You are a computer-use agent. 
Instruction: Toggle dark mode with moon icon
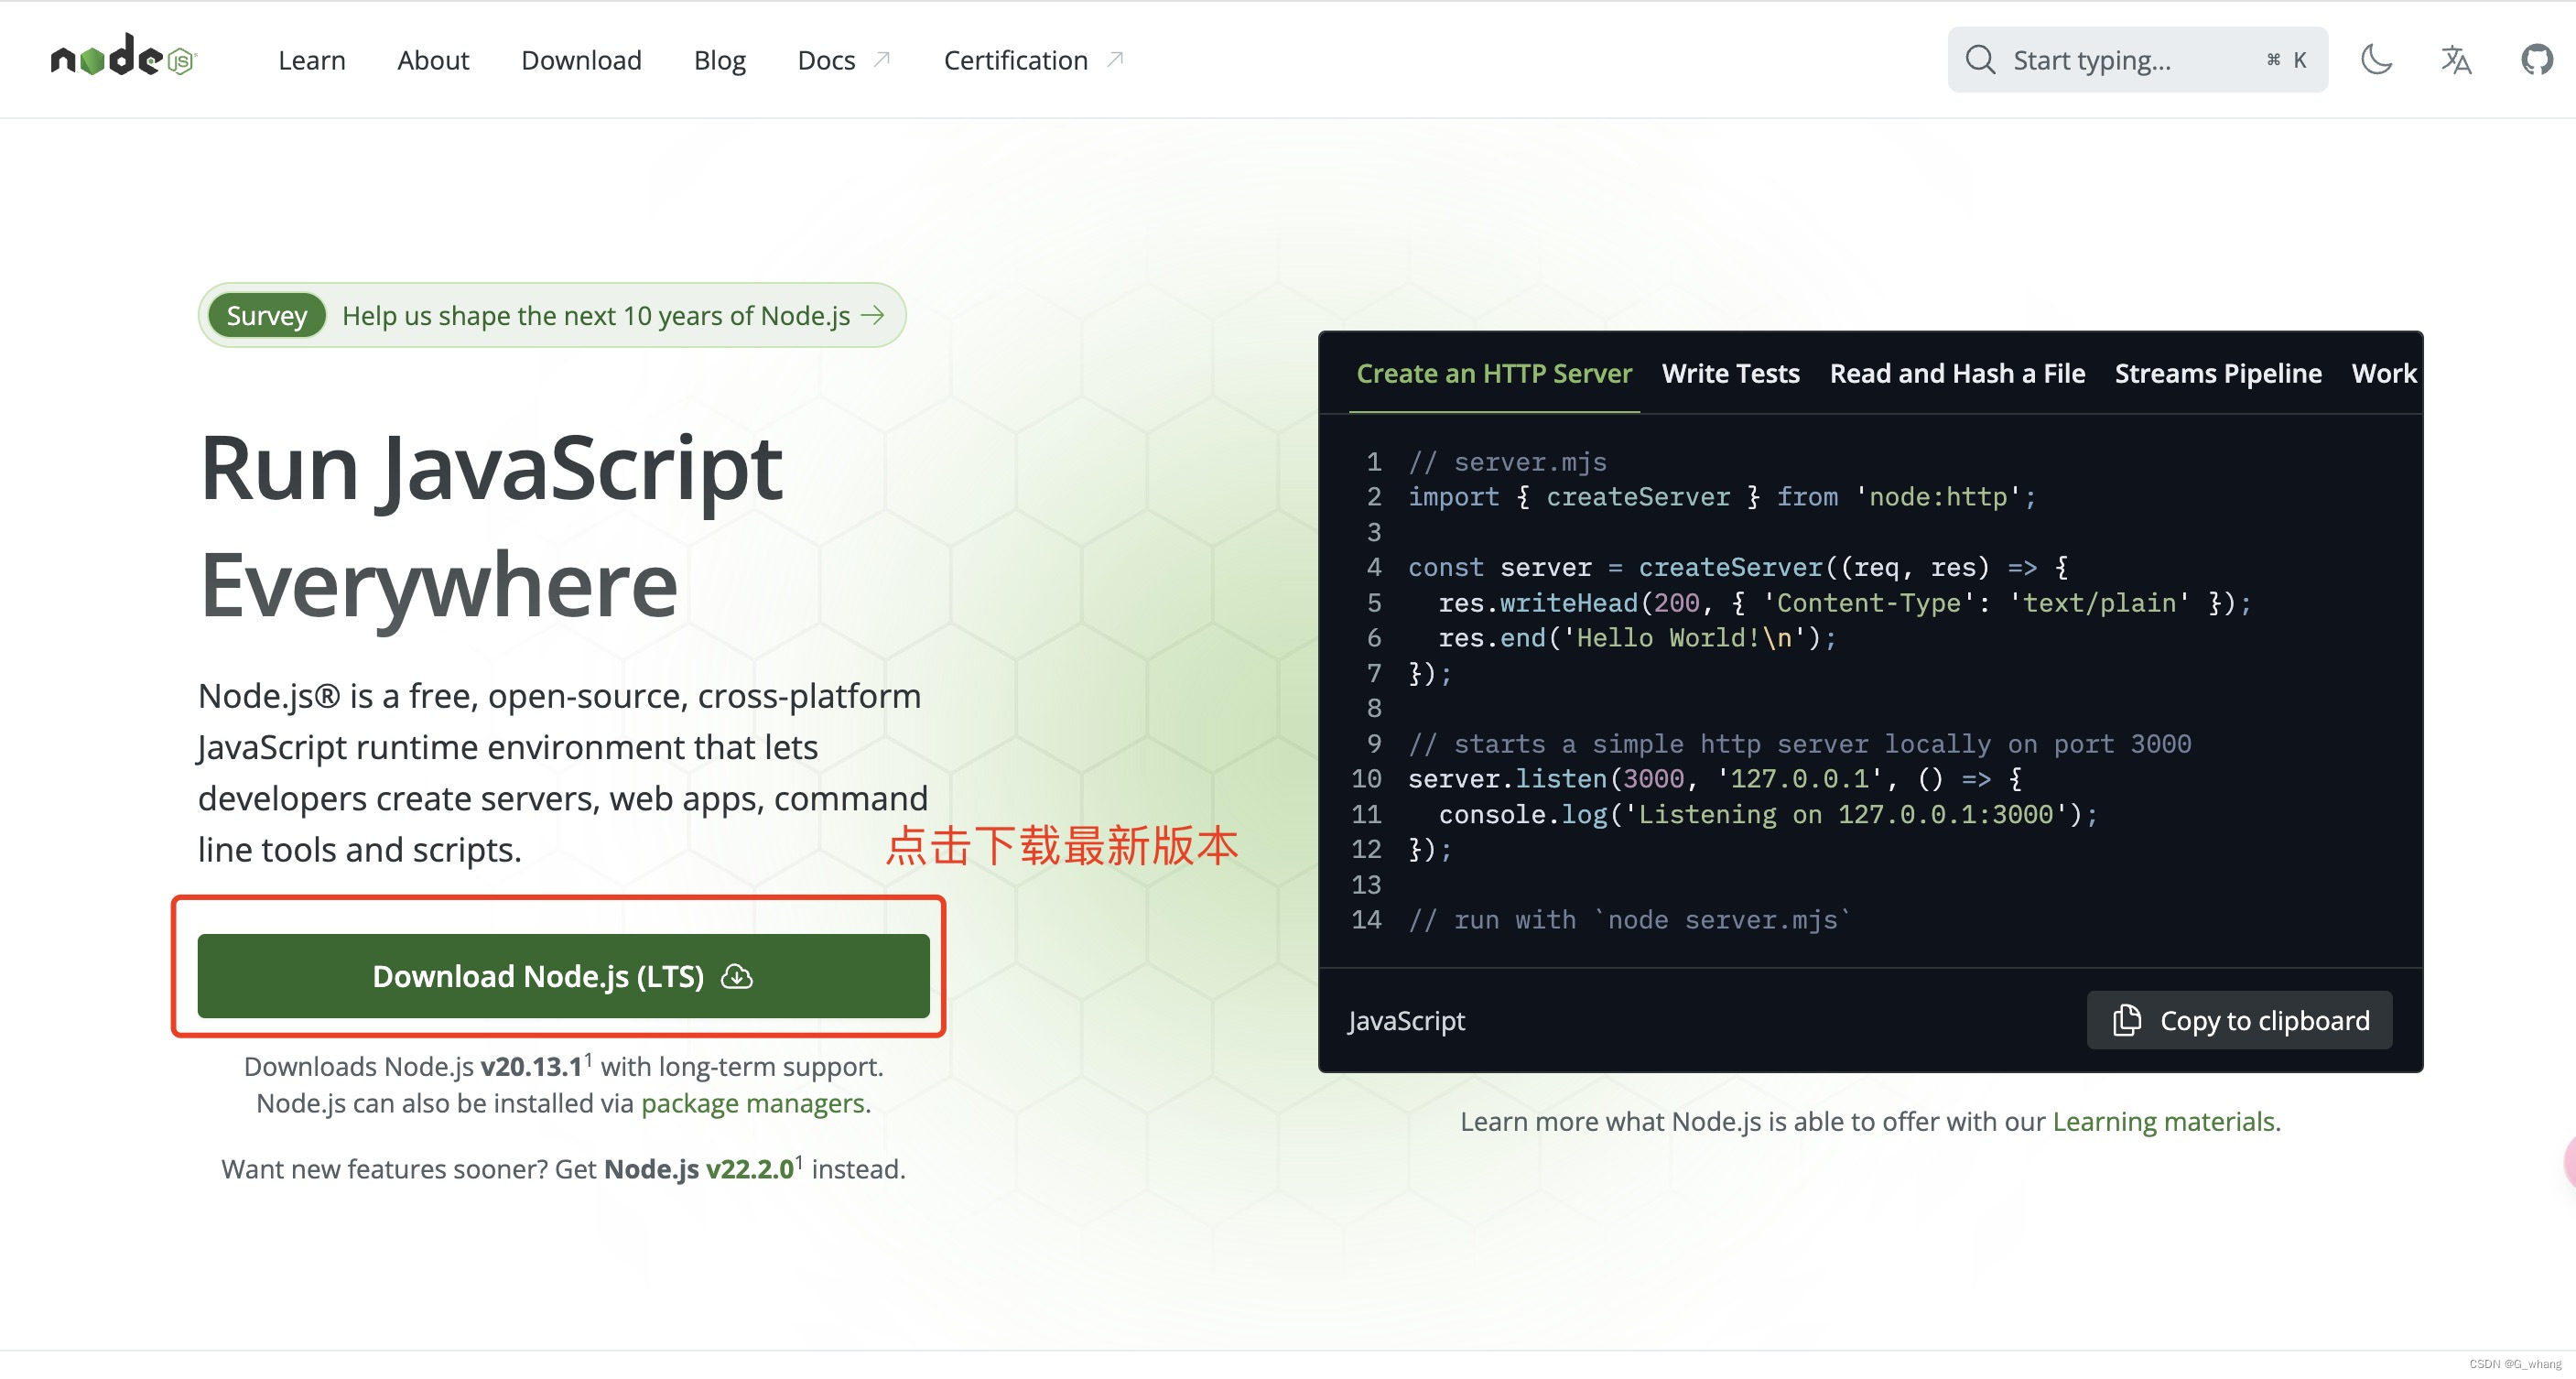(x=2376, y=60)
